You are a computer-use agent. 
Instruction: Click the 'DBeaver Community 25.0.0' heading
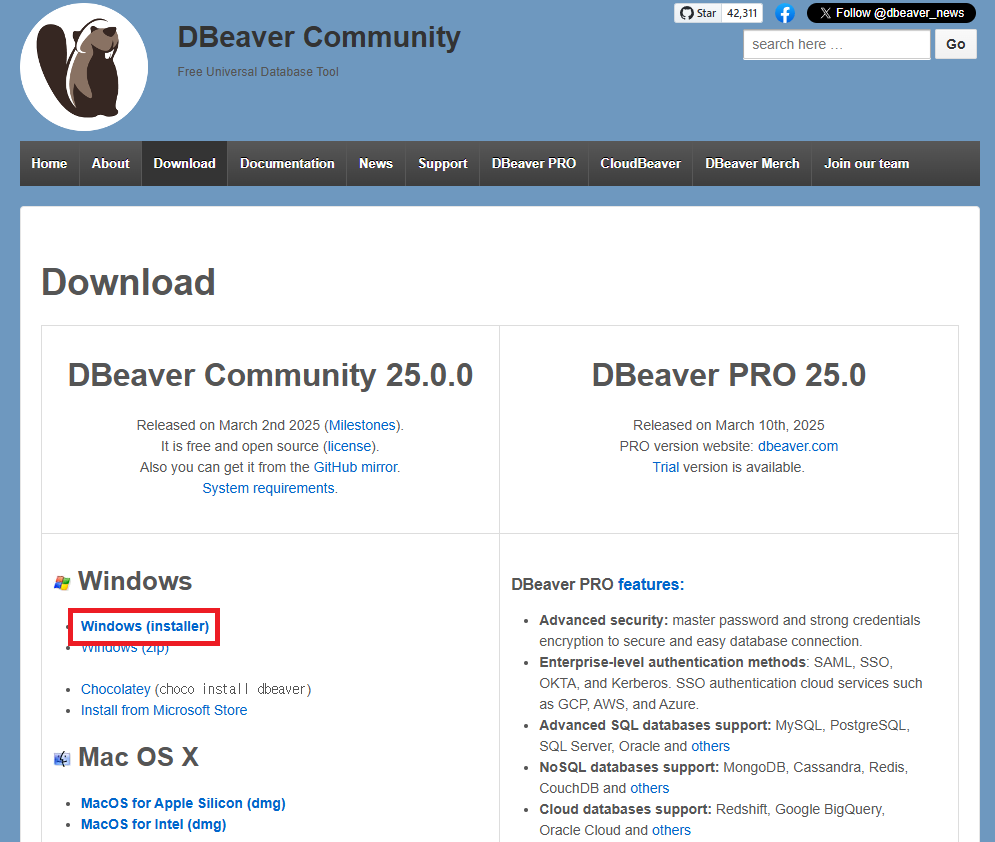[270, 375]
